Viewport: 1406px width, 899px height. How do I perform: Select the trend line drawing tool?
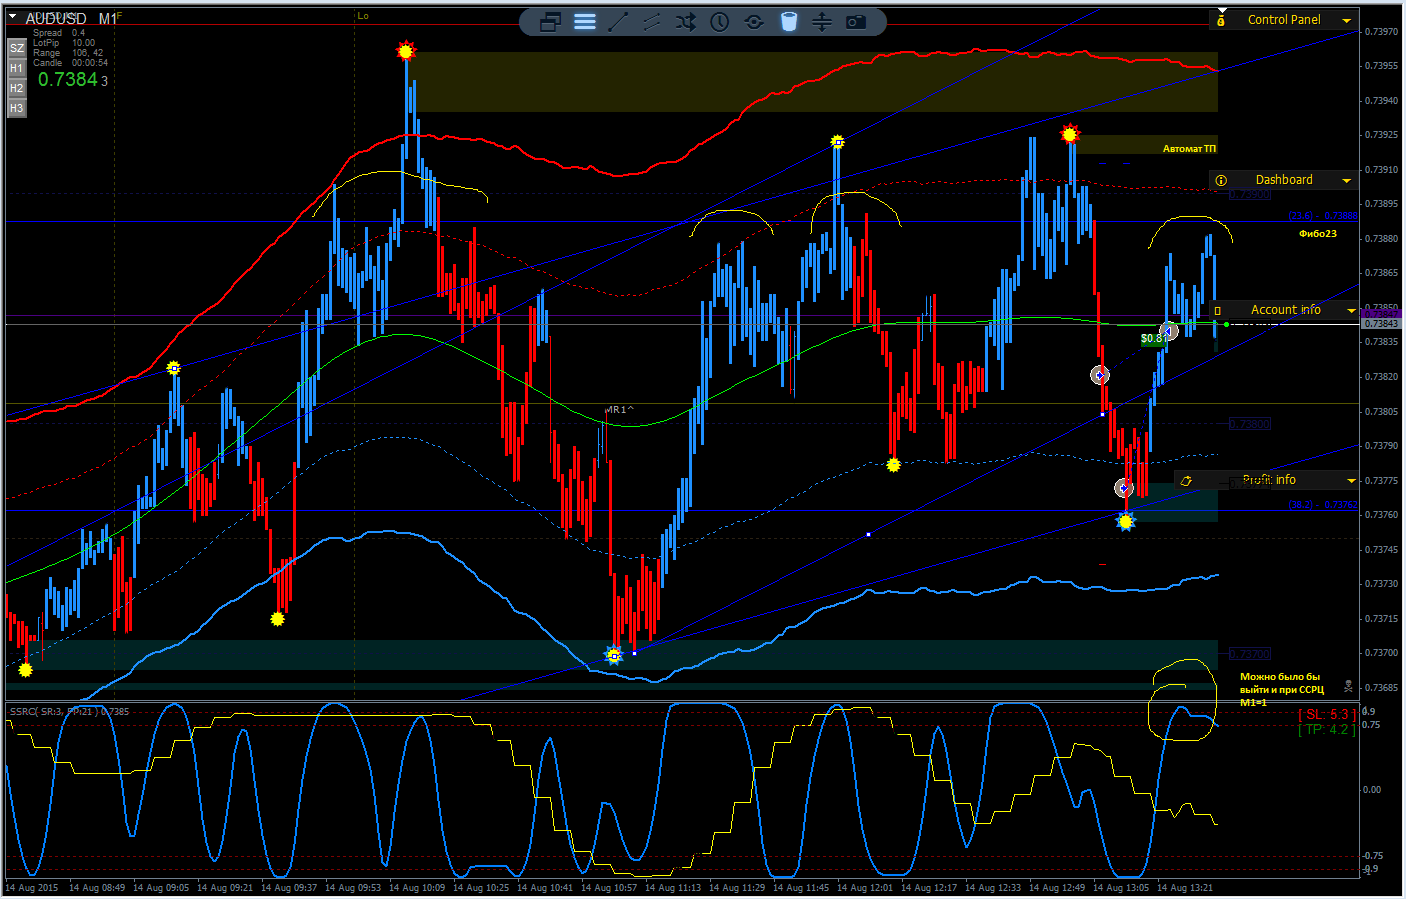coord(619,22)
